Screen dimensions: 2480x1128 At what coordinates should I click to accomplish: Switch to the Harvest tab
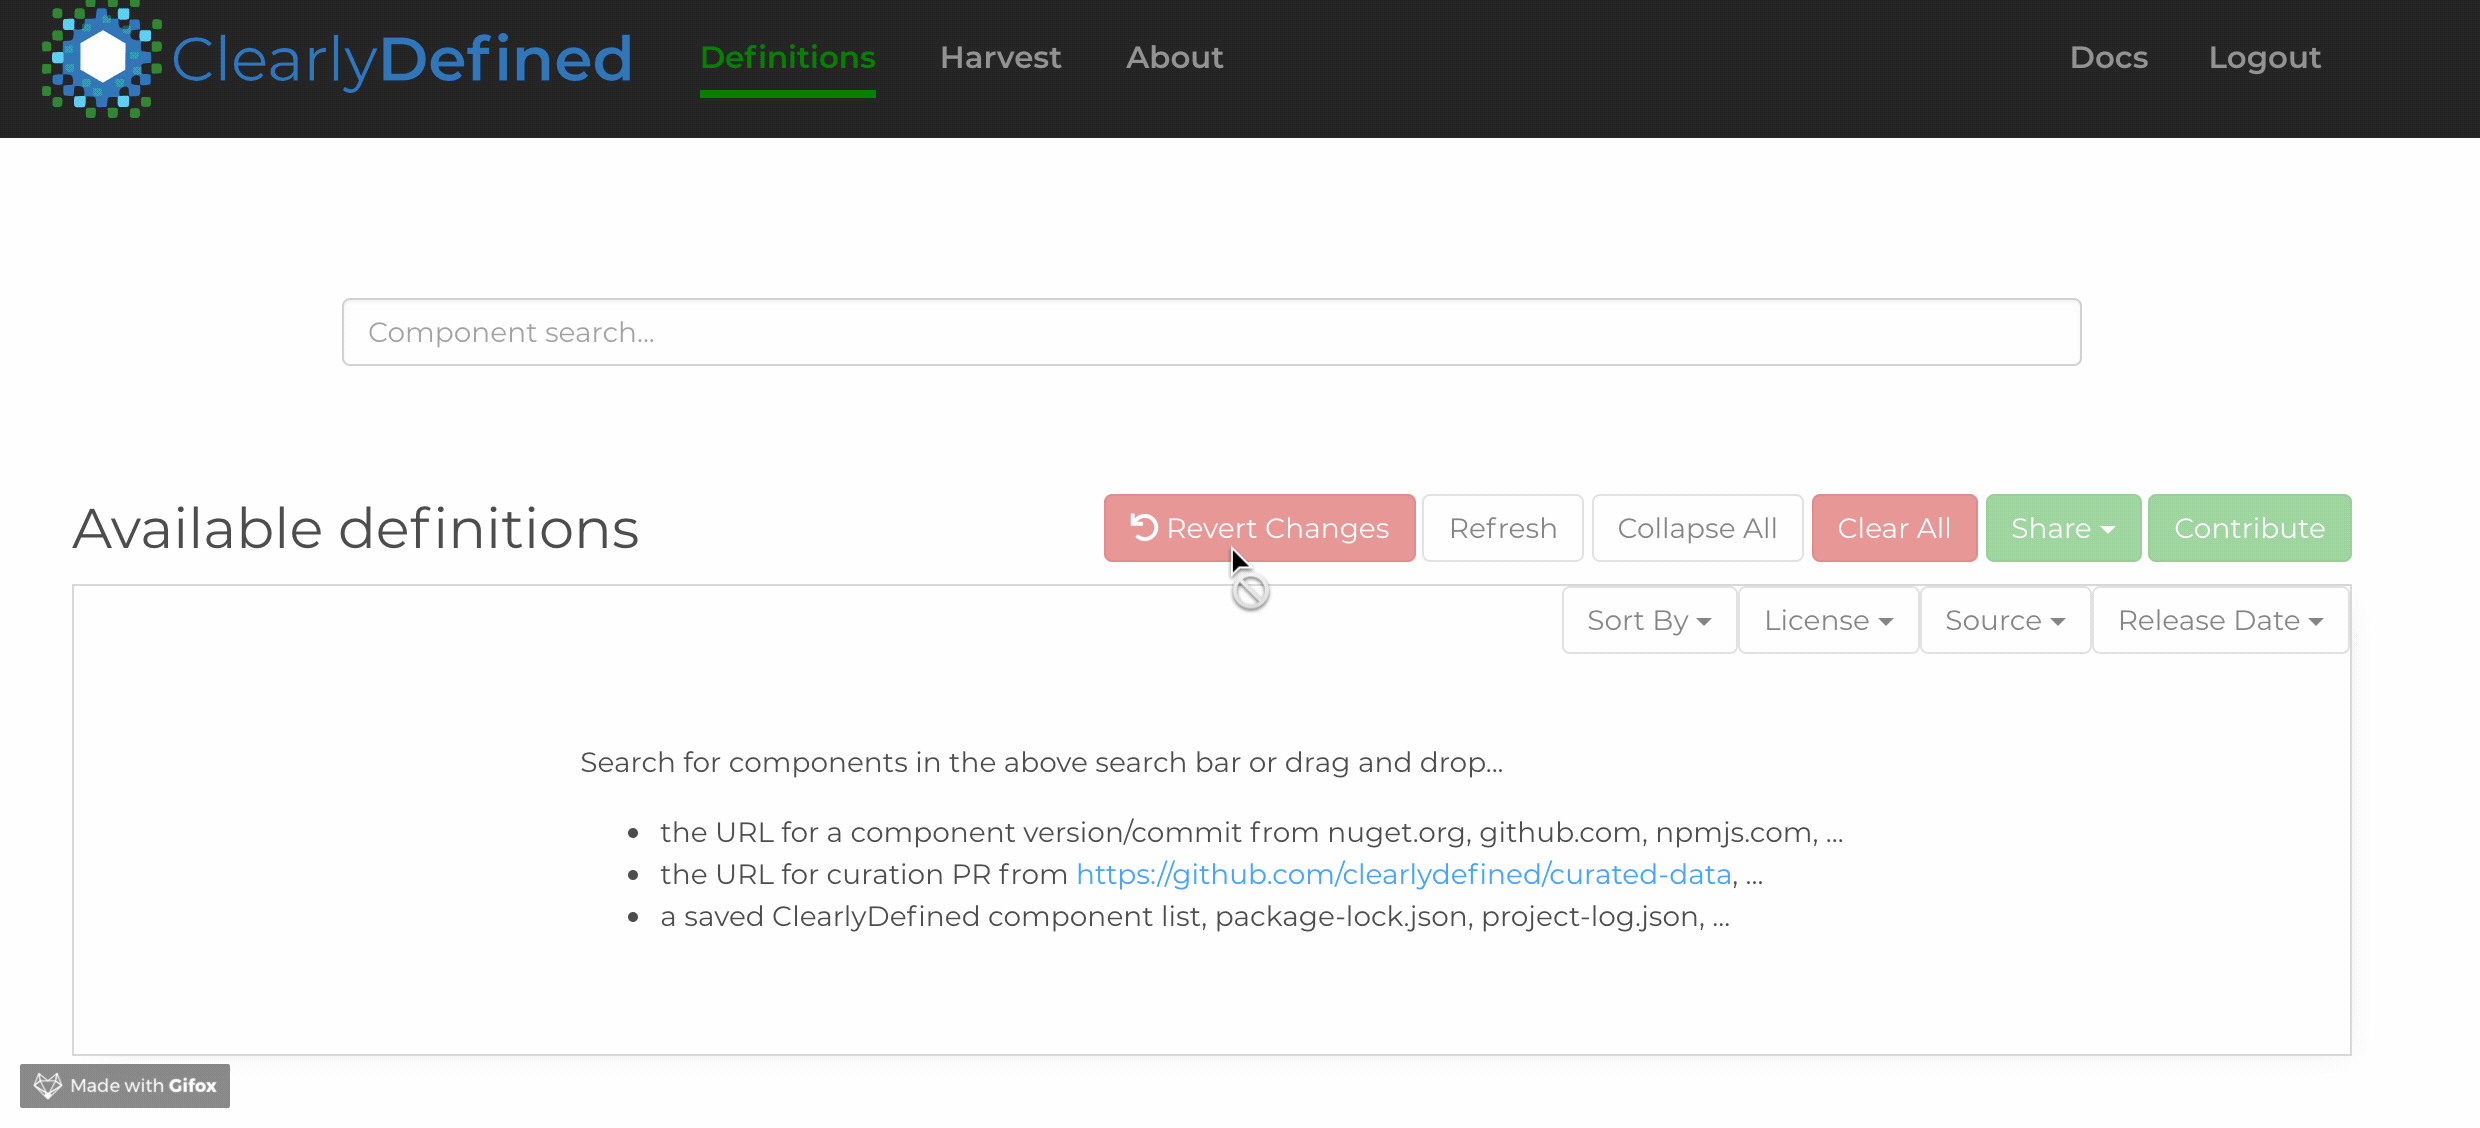point(1000,58)
